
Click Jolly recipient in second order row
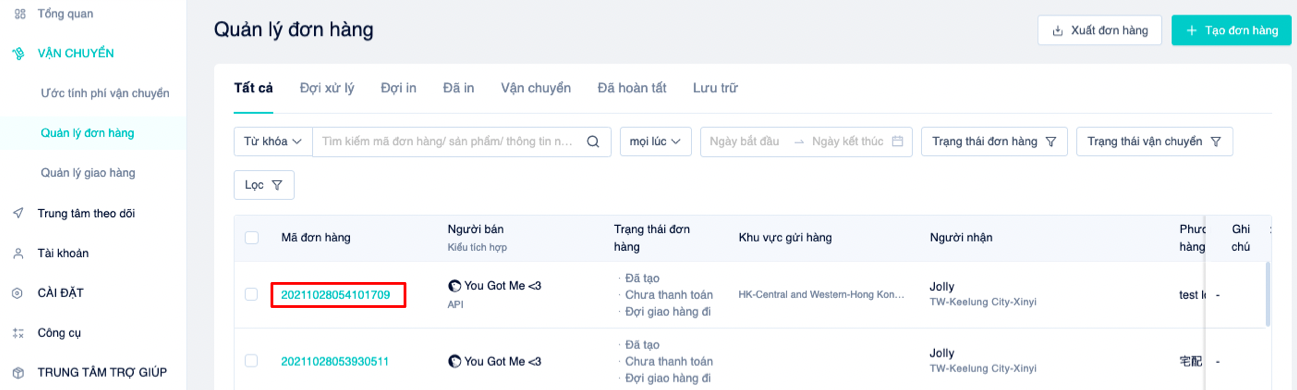click(942, 353)
